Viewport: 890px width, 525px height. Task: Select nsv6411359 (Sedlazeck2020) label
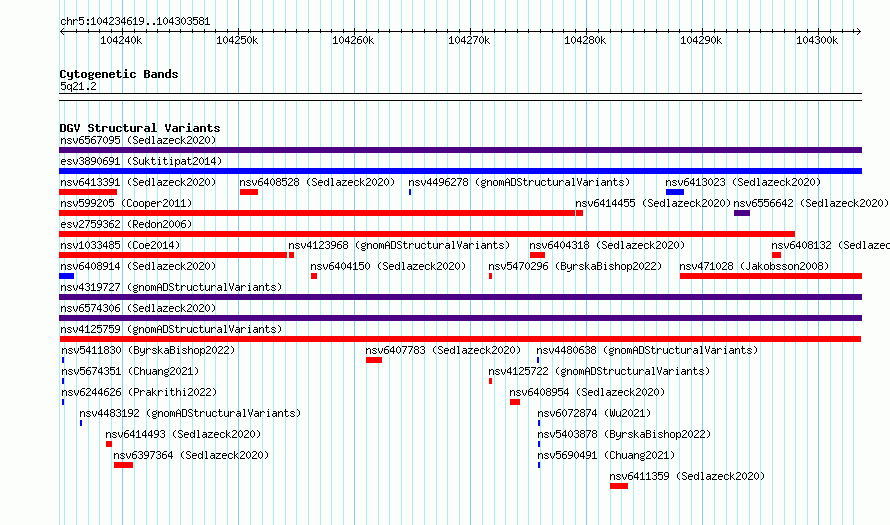pos(687,476)
